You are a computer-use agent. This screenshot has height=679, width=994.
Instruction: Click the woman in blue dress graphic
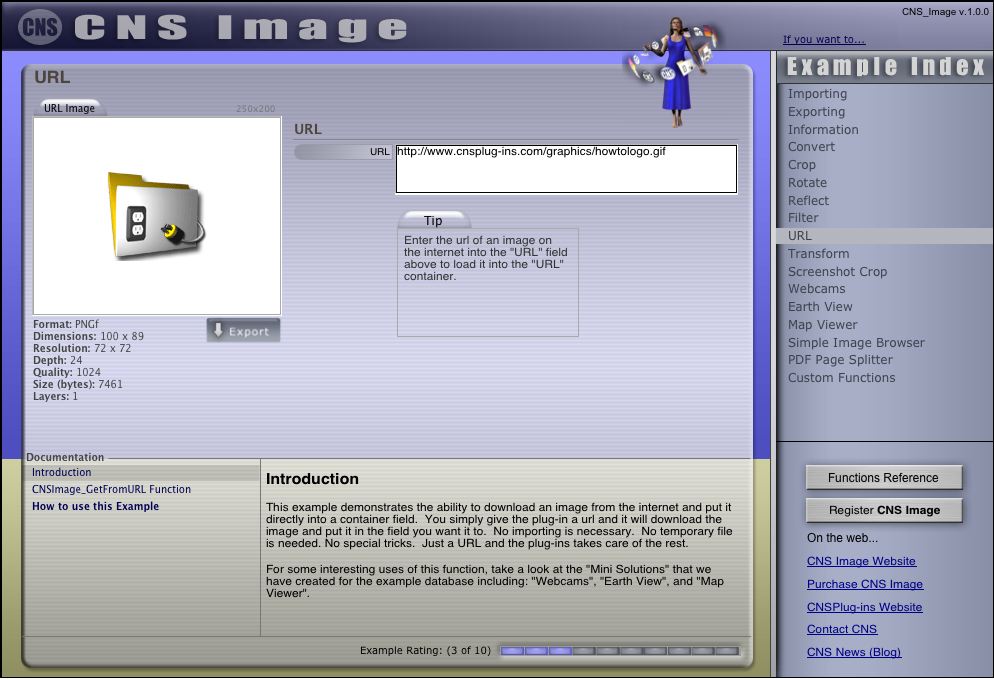point(677,71)
